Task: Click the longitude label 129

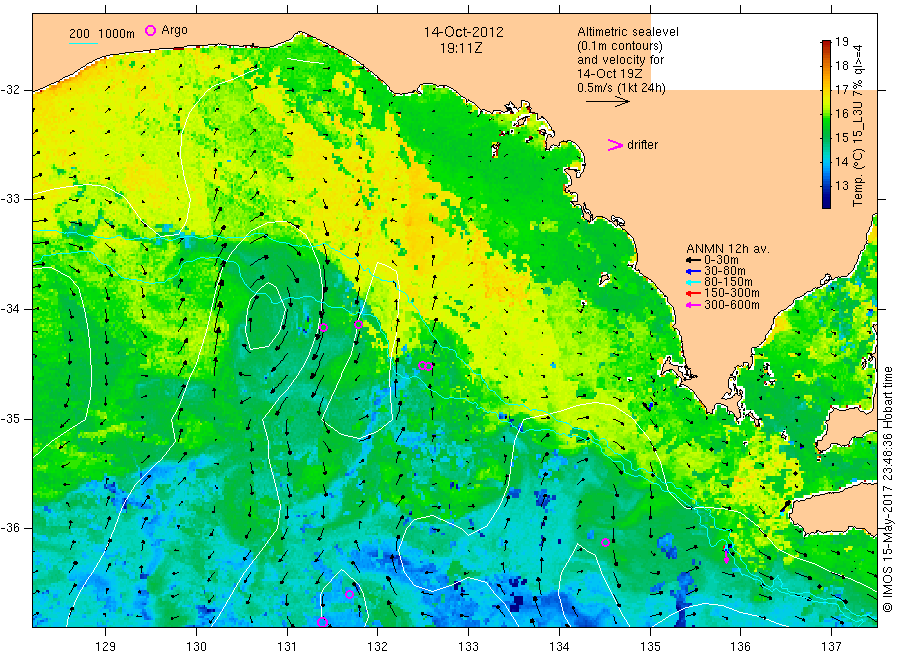Action: [106, 647]
